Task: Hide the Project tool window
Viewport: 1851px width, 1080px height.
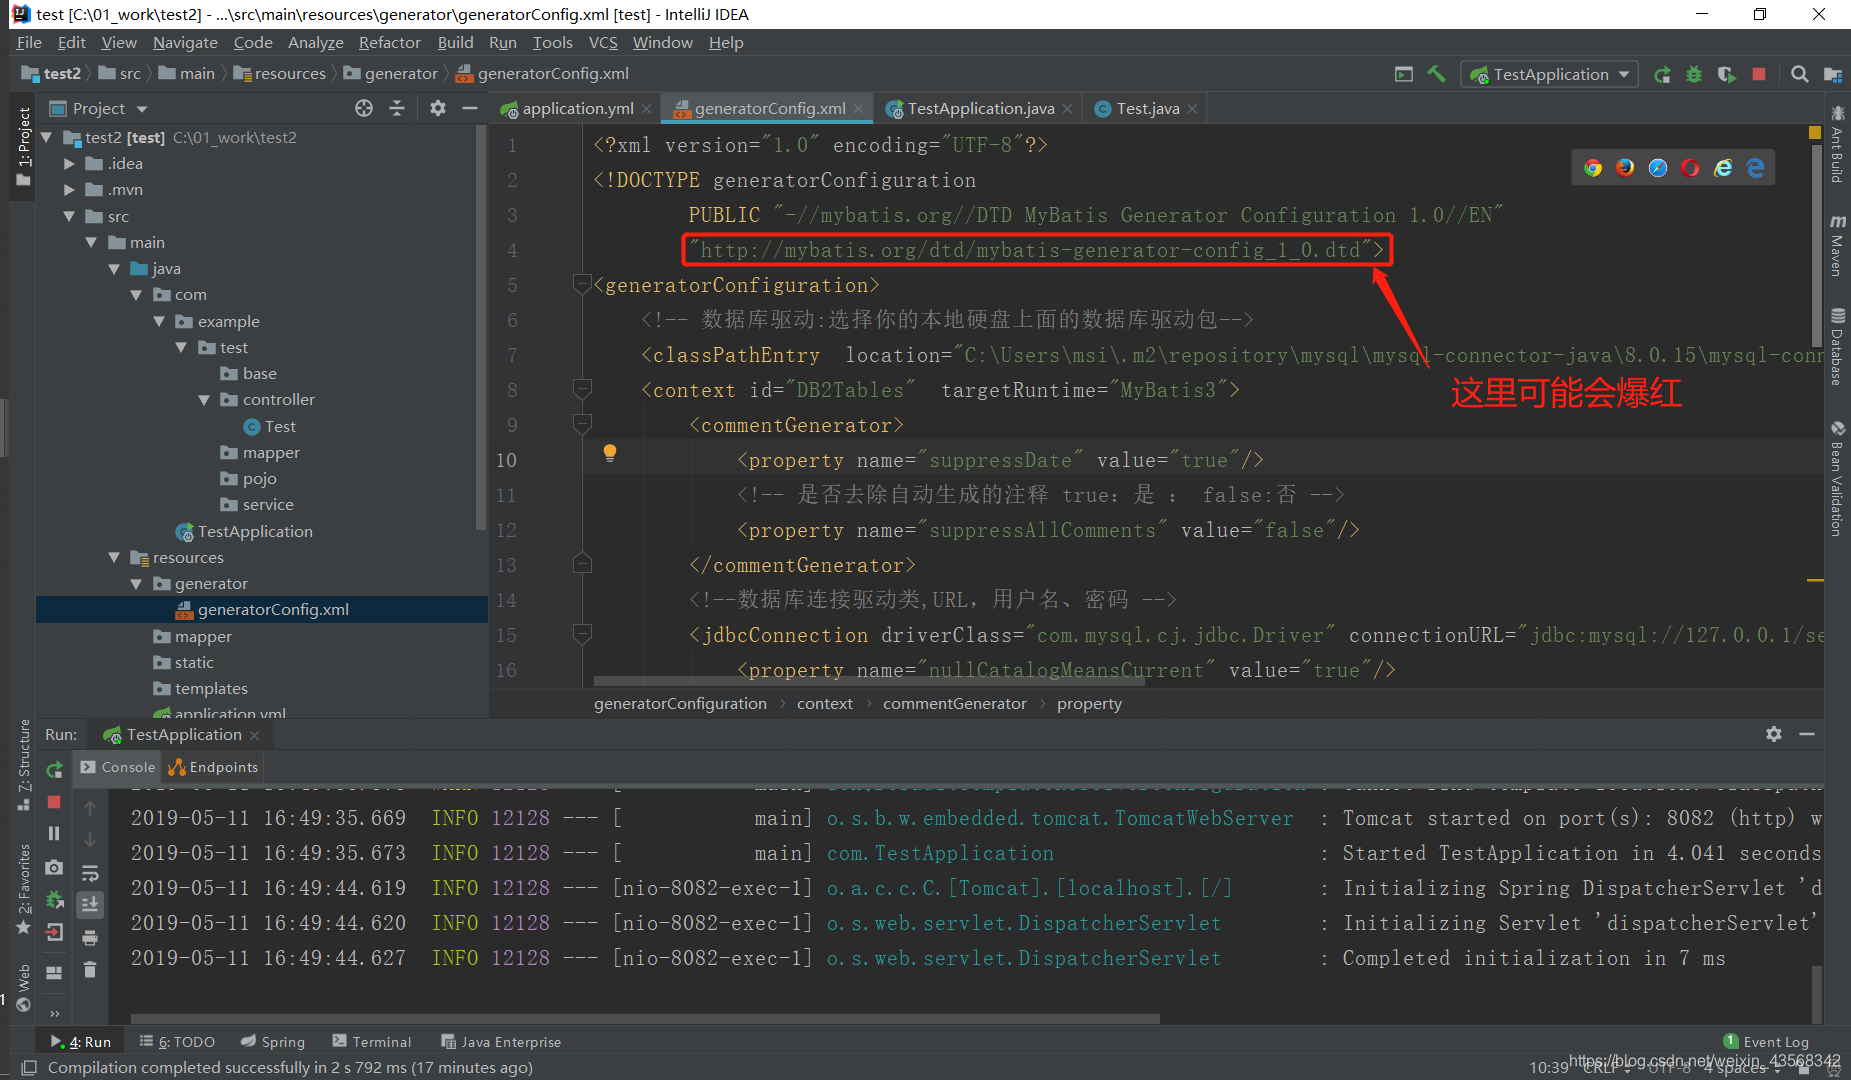Action: [x=470, y=108]
